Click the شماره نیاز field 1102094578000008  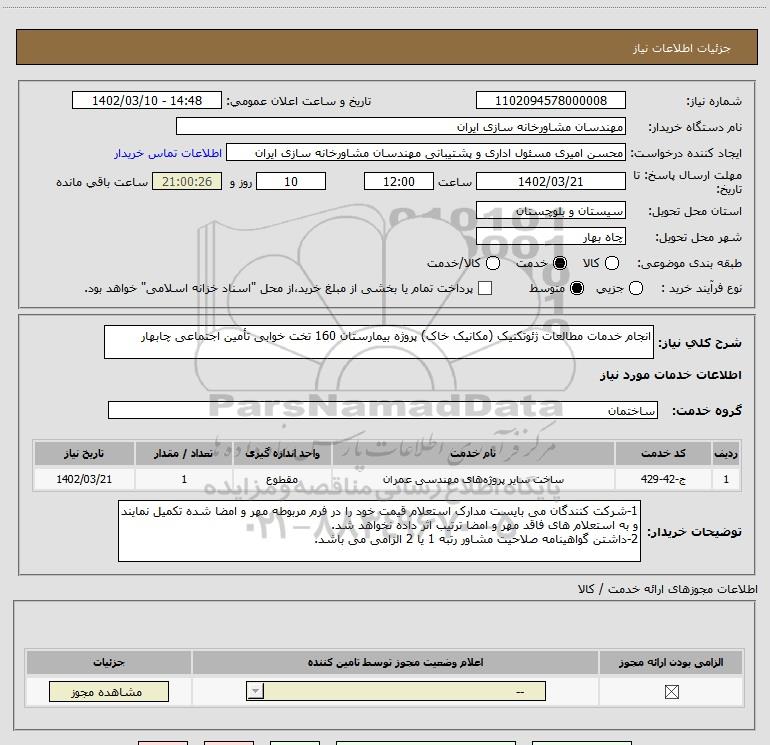click(x=550, y=100)
